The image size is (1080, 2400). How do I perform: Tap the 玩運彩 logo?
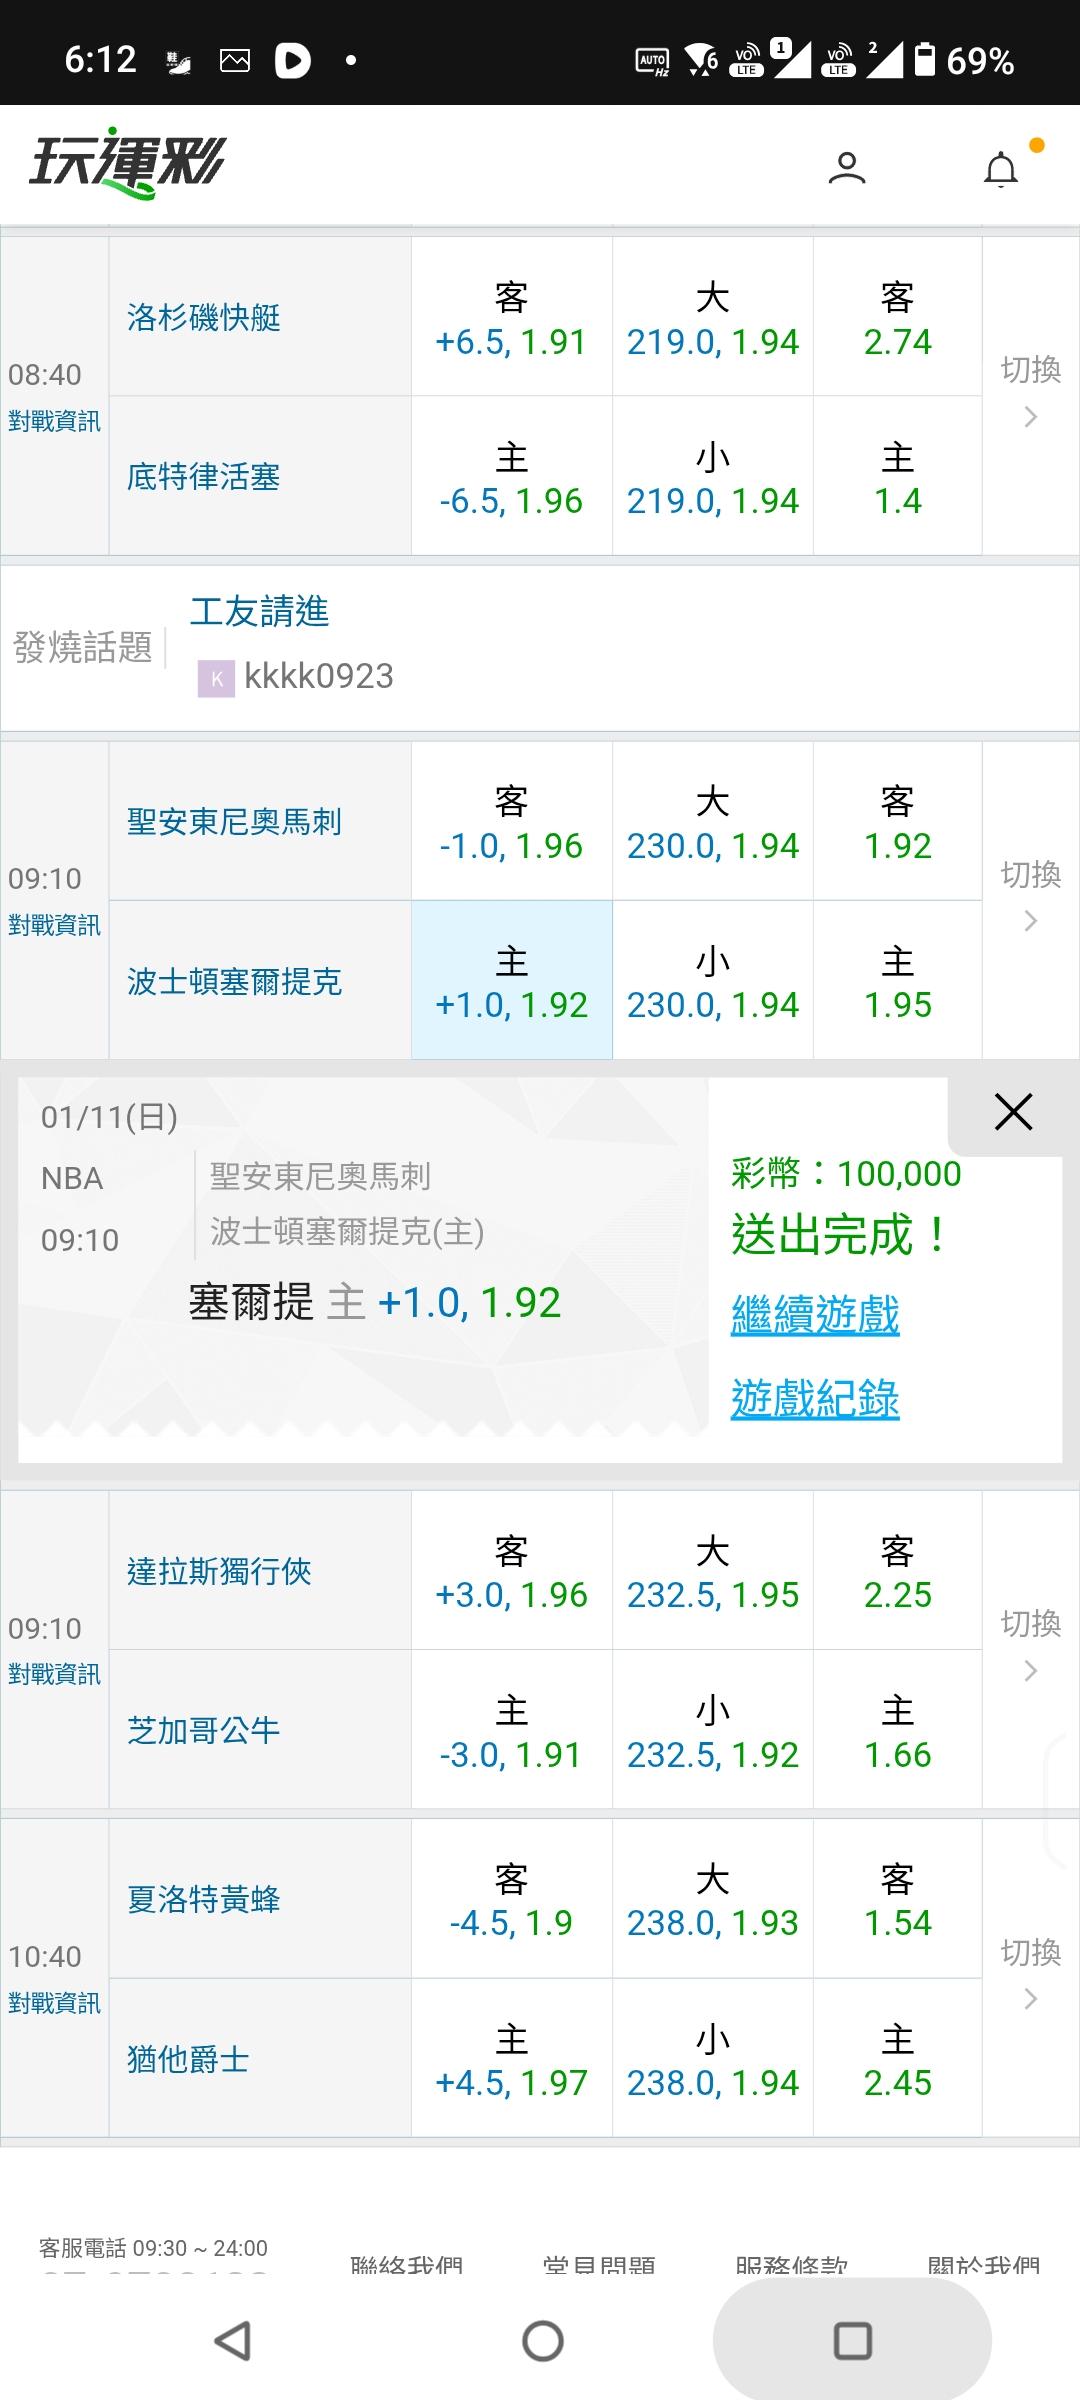click(x=128, y=163)
